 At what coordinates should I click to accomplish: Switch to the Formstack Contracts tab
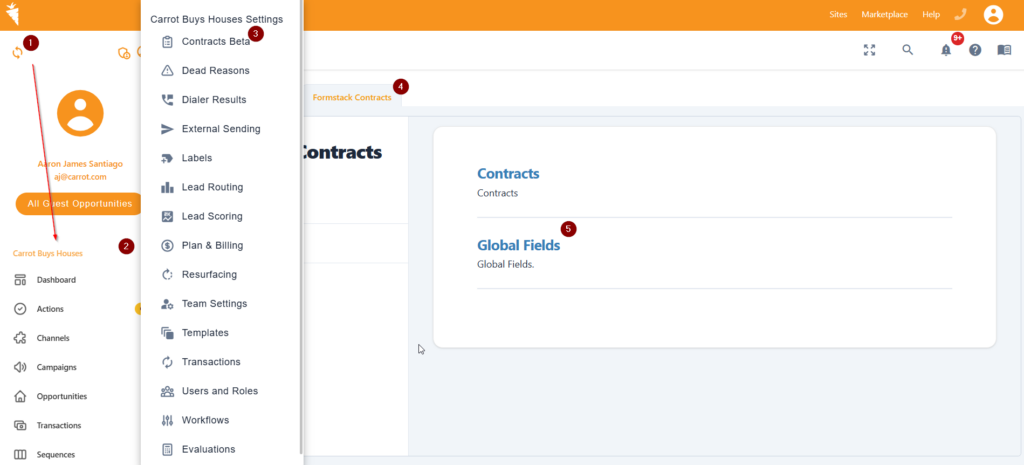352,97
